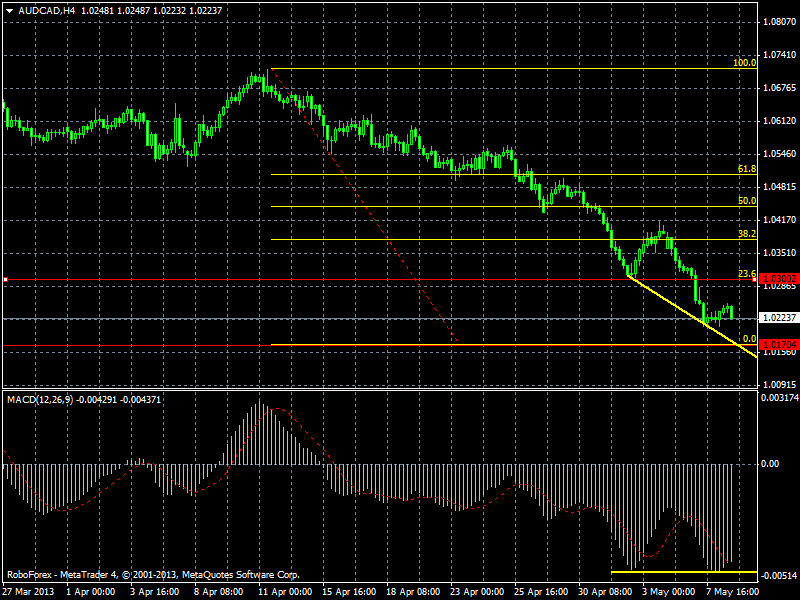Viewport: 800px width, 600px height.
Task: Select the Fibonacci 23.6 level label
Action: pyautogui.click(x=747, y=274)
